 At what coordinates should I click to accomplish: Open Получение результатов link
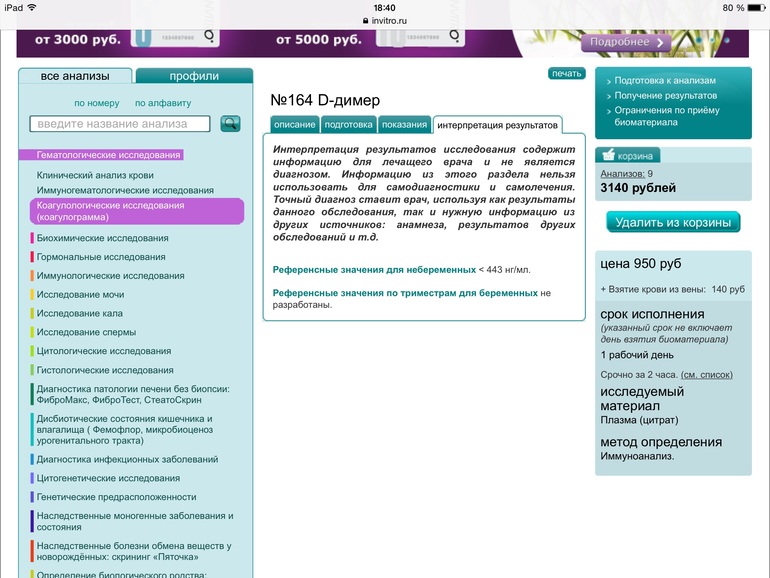click(x=665, y=96)
